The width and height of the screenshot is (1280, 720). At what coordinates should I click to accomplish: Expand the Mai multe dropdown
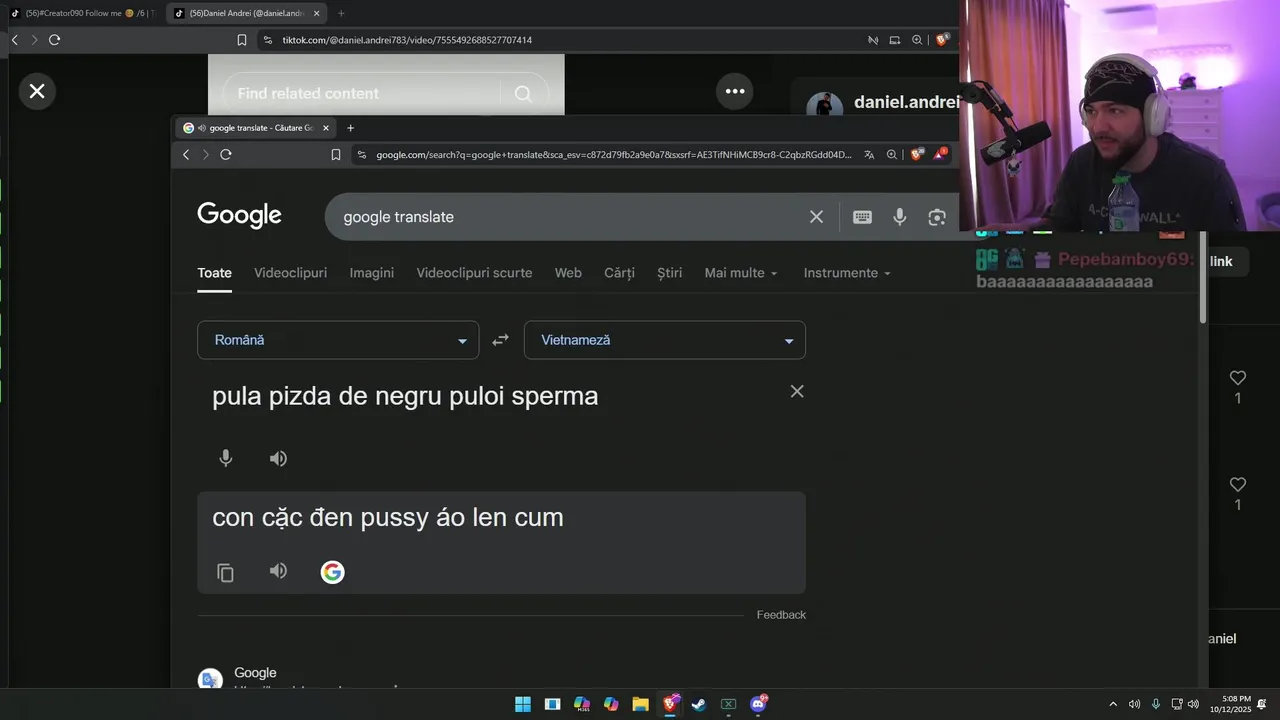741,273
